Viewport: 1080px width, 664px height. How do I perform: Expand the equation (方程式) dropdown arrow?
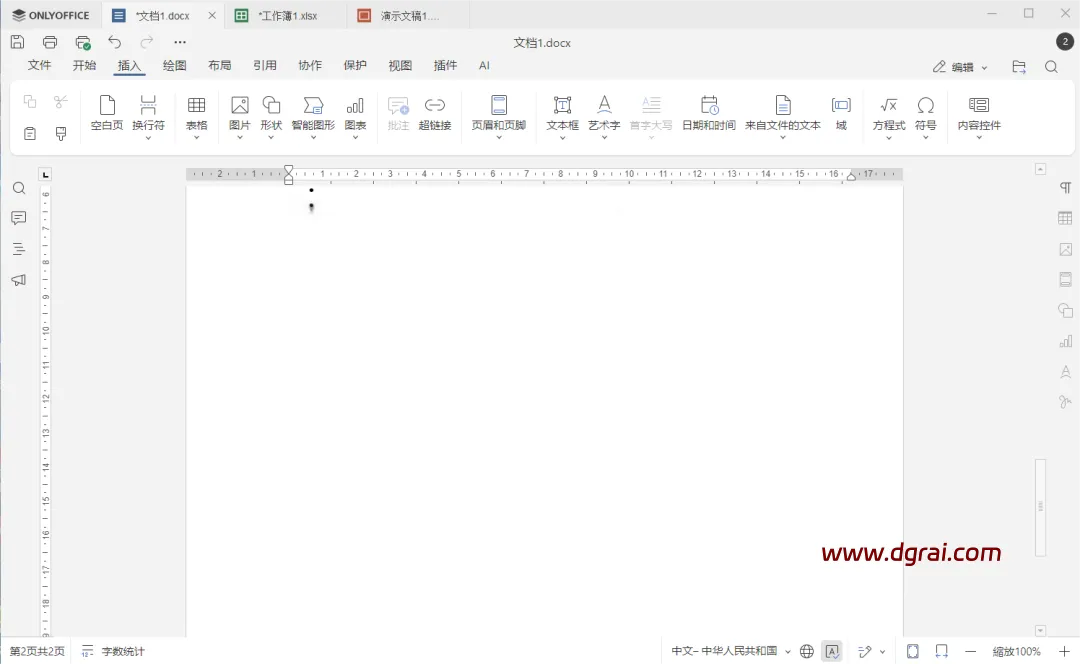(889, 137)
